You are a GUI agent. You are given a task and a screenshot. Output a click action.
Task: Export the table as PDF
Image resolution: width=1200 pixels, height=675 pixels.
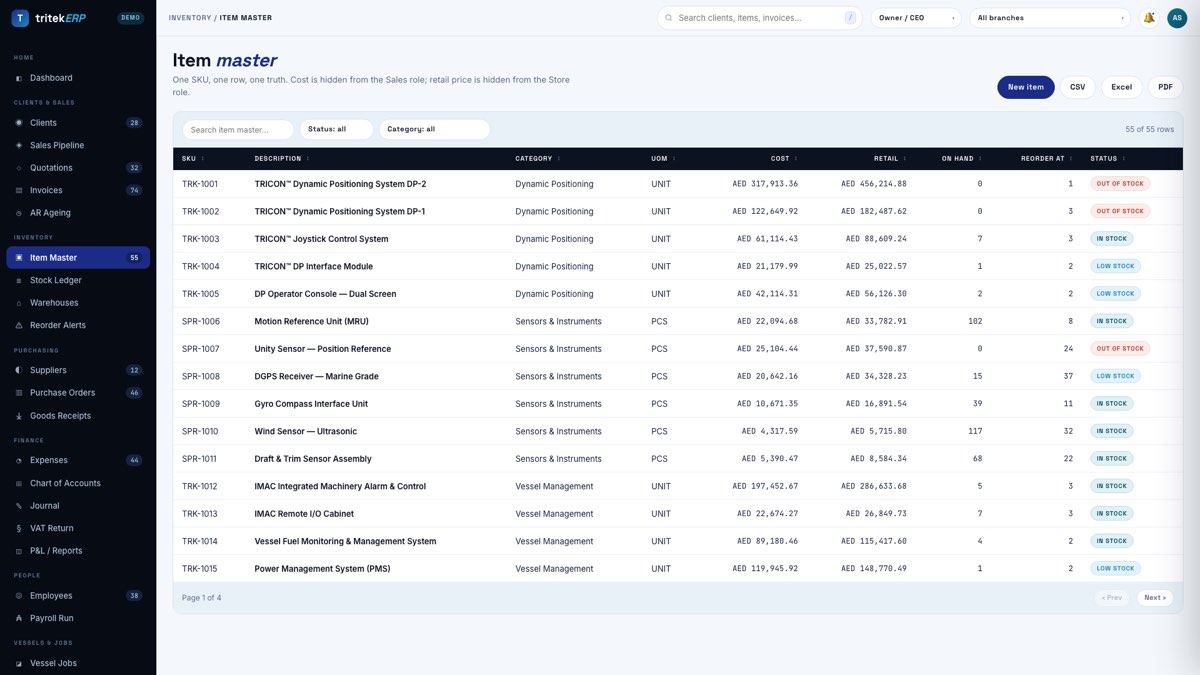pyautogui.click(x=1166, y=87)
